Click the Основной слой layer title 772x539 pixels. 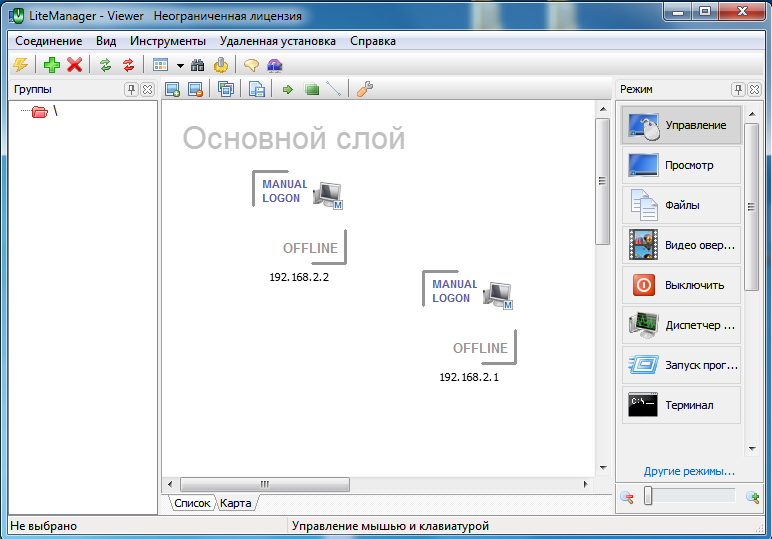click(x=294, y=138)
